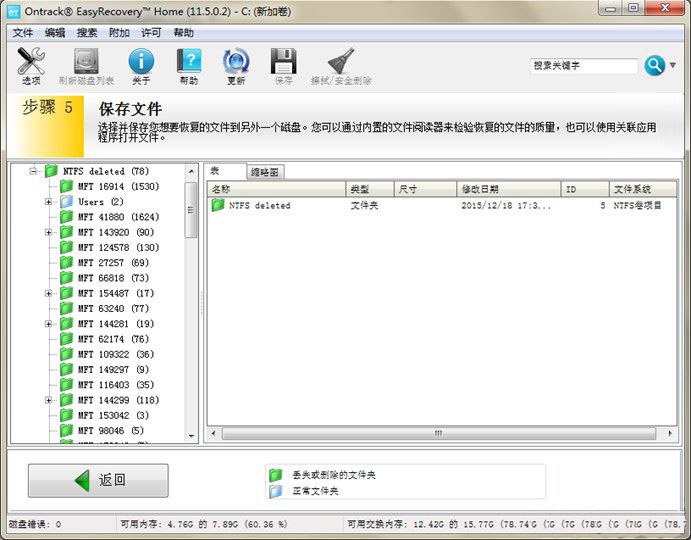Select the MFT 109322 (36) folder icon

[67, 354]
